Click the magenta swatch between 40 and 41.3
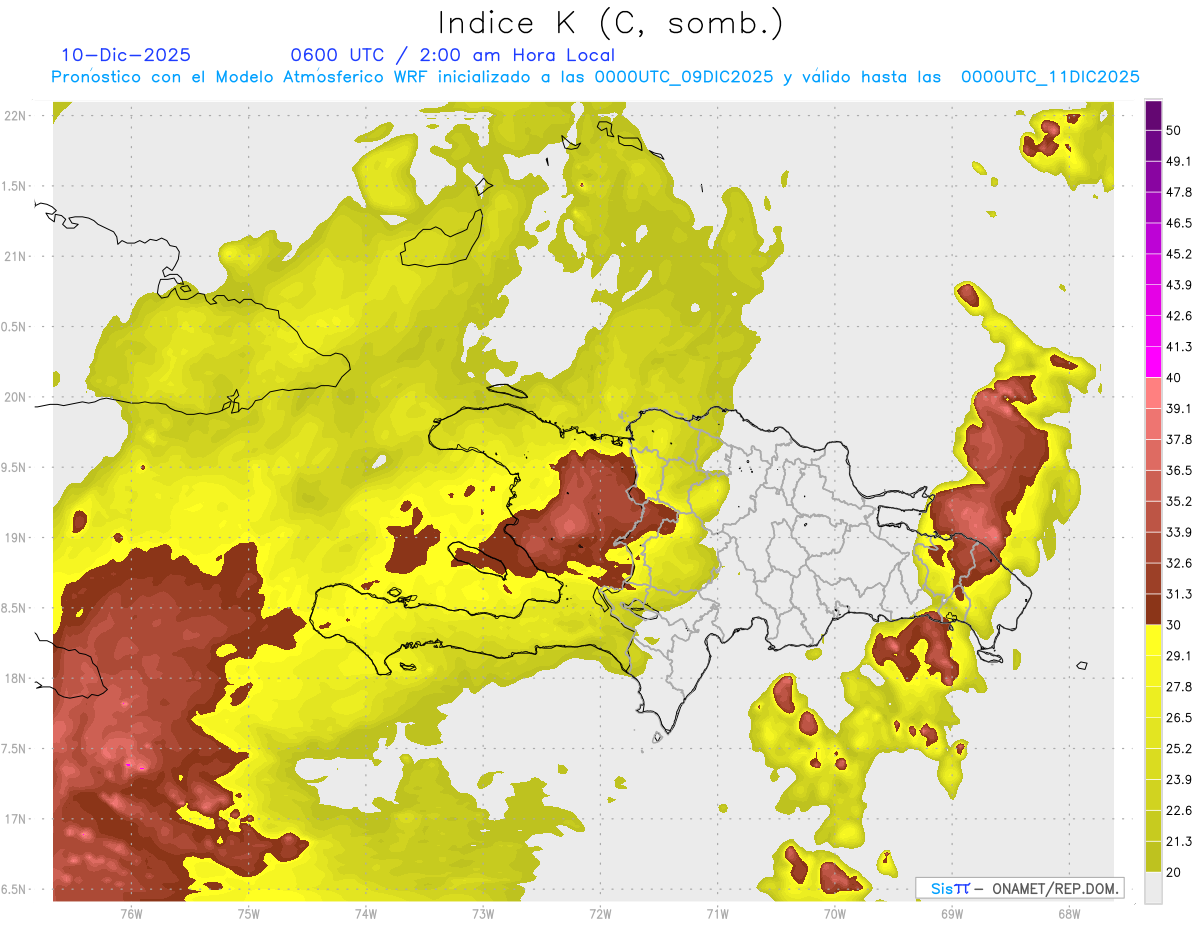 tap(1153, 363)
